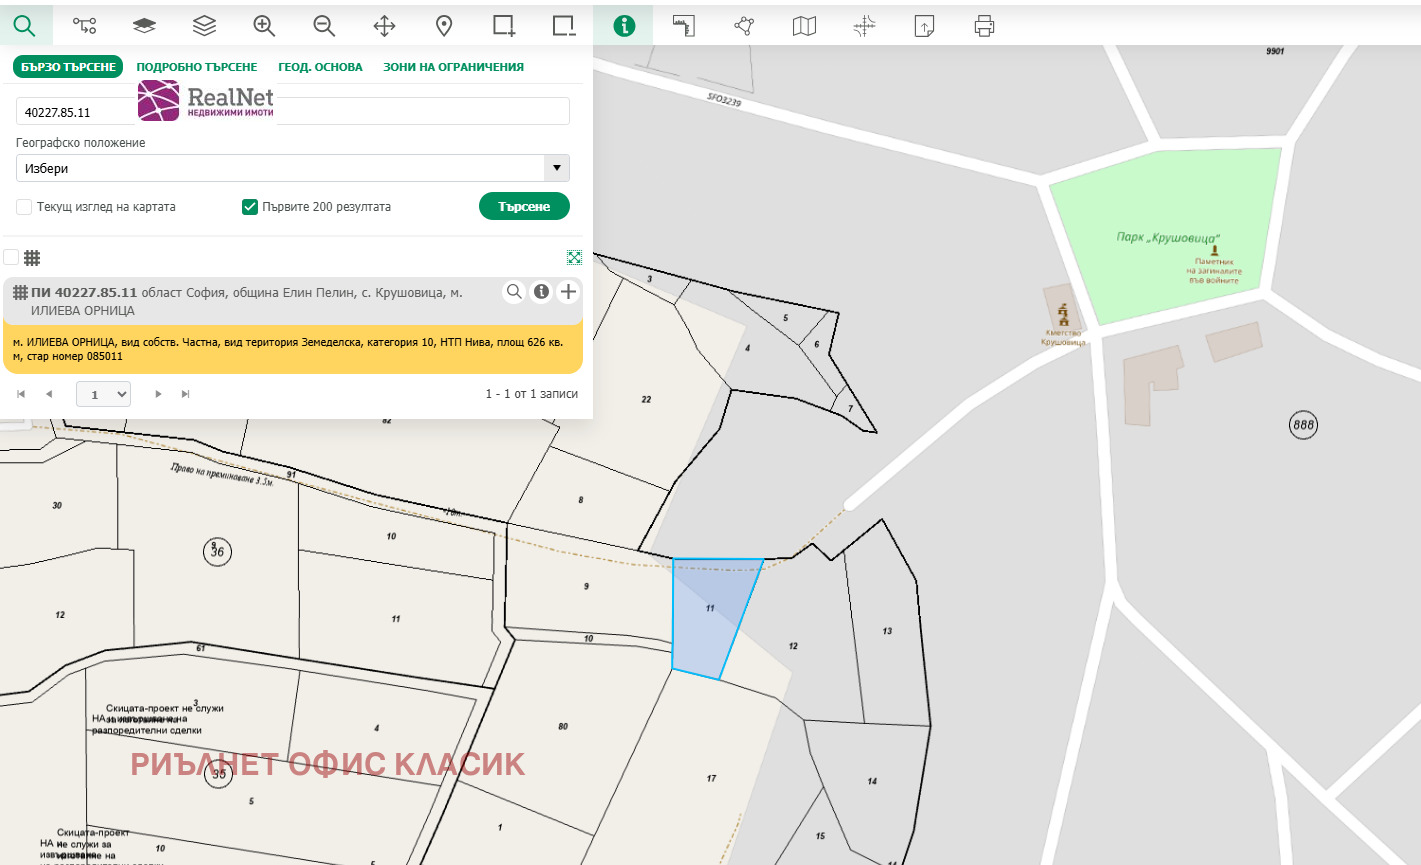1421x865 pixels.
Task: Uncheck Първите 200 резултата
Action: 249,206
